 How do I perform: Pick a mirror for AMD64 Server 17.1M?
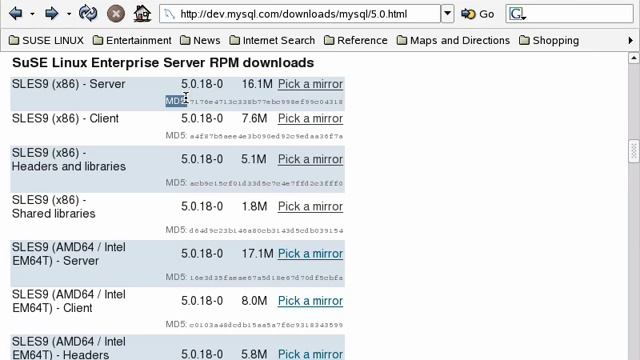click(x=310, y=253)
